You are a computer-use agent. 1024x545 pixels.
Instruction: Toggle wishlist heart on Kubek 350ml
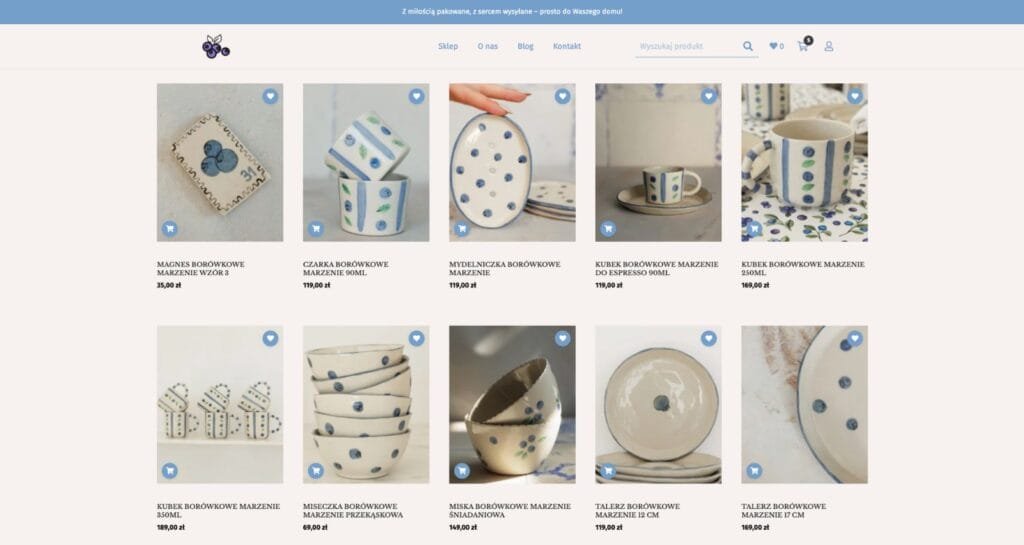(x=270, y=338)
